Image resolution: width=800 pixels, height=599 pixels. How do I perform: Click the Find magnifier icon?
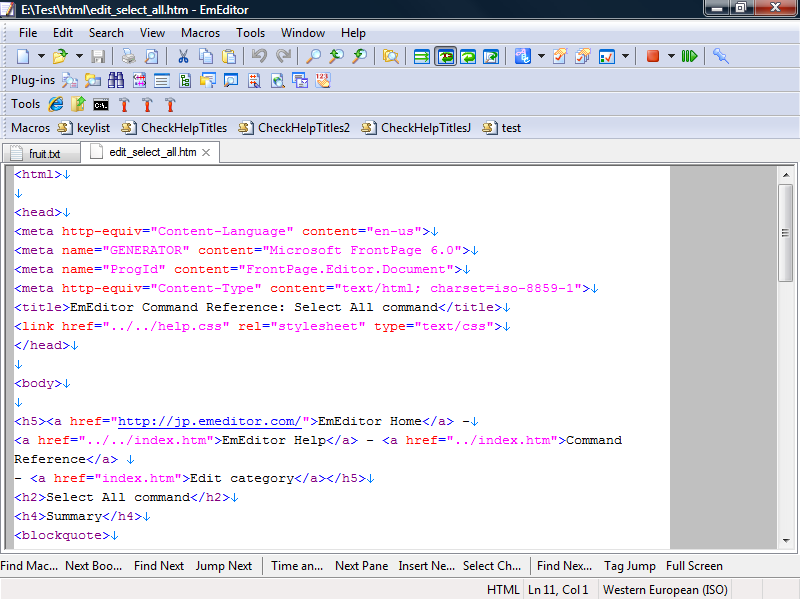313,56
